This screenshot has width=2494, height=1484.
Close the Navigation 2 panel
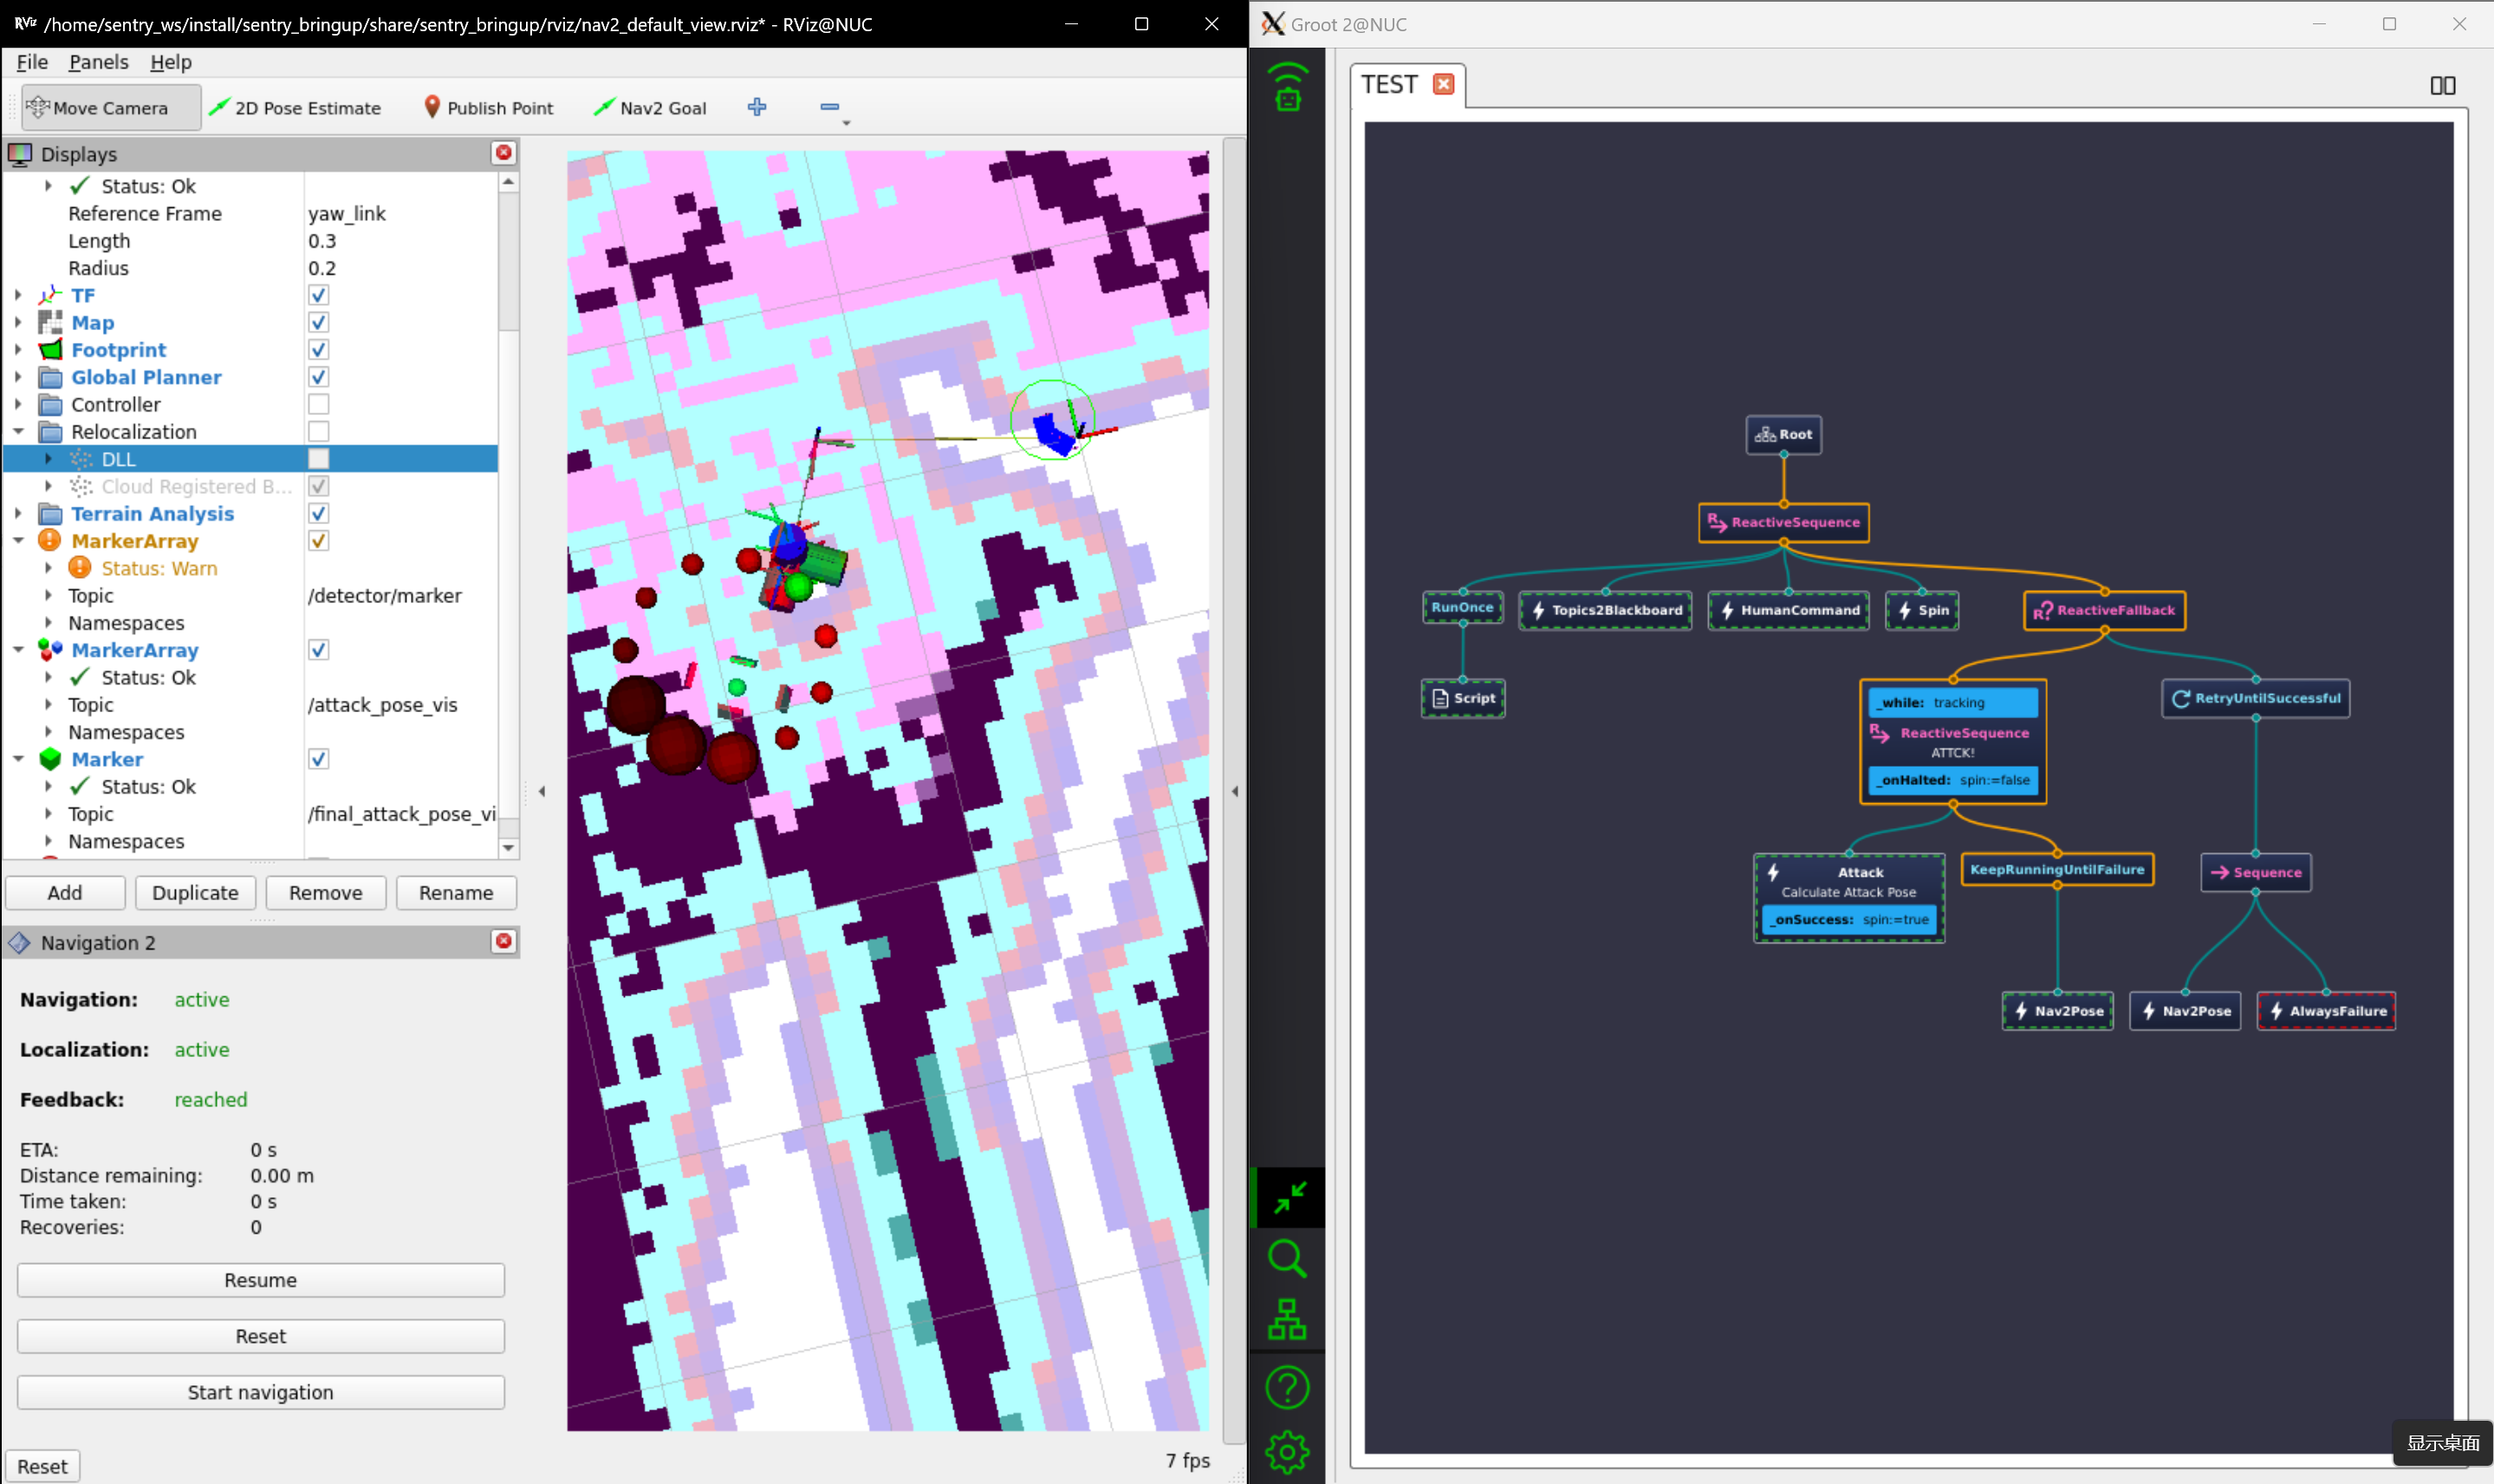coord(504,942)
